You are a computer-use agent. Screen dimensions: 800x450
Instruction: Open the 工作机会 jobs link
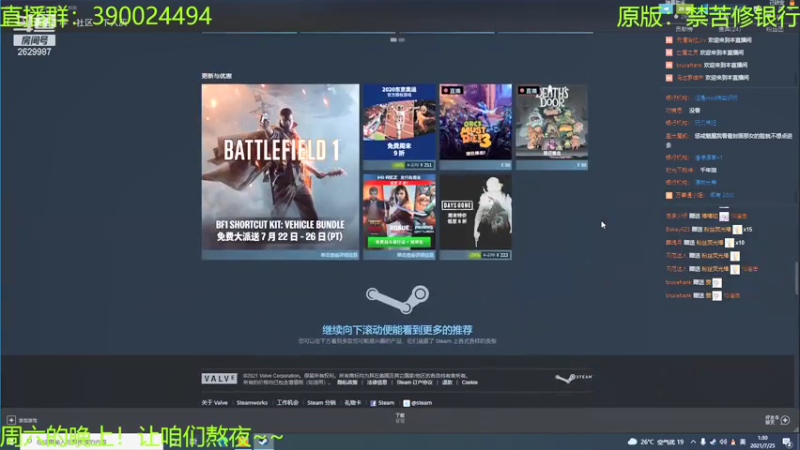point(287,403)
